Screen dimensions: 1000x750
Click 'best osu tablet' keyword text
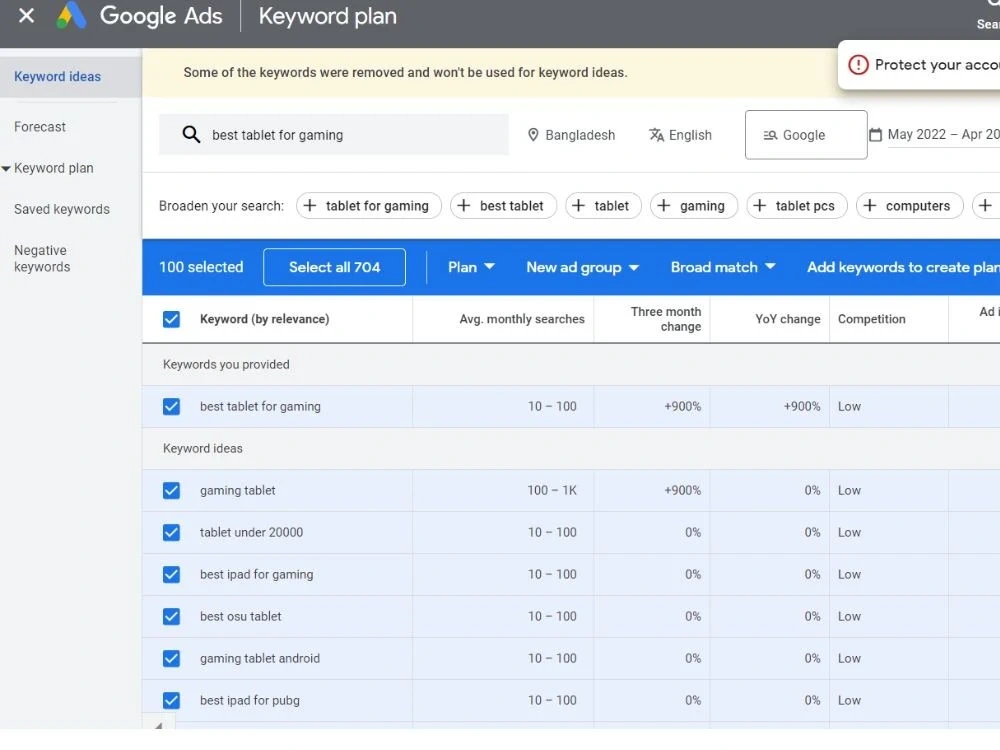(240, 617)
